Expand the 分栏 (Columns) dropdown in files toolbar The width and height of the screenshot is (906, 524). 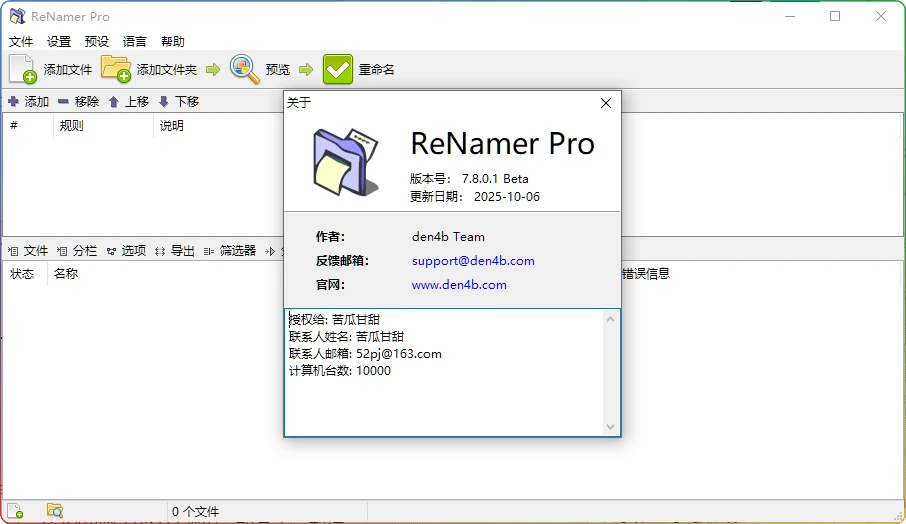(77, 251)
